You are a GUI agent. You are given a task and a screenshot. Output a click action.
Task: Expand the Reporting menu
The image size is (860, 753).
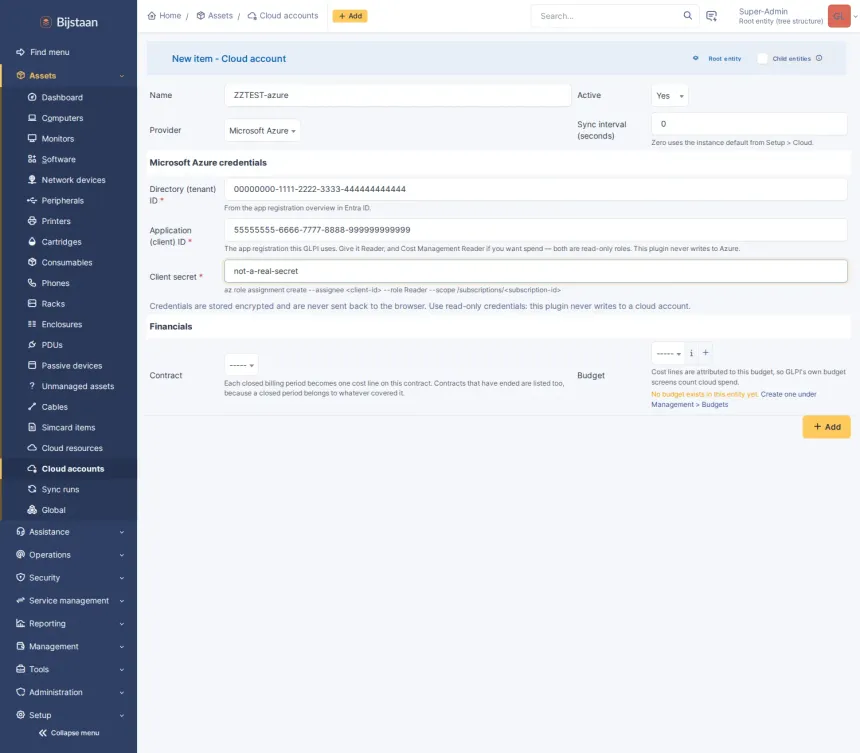(x=69, y=624)
